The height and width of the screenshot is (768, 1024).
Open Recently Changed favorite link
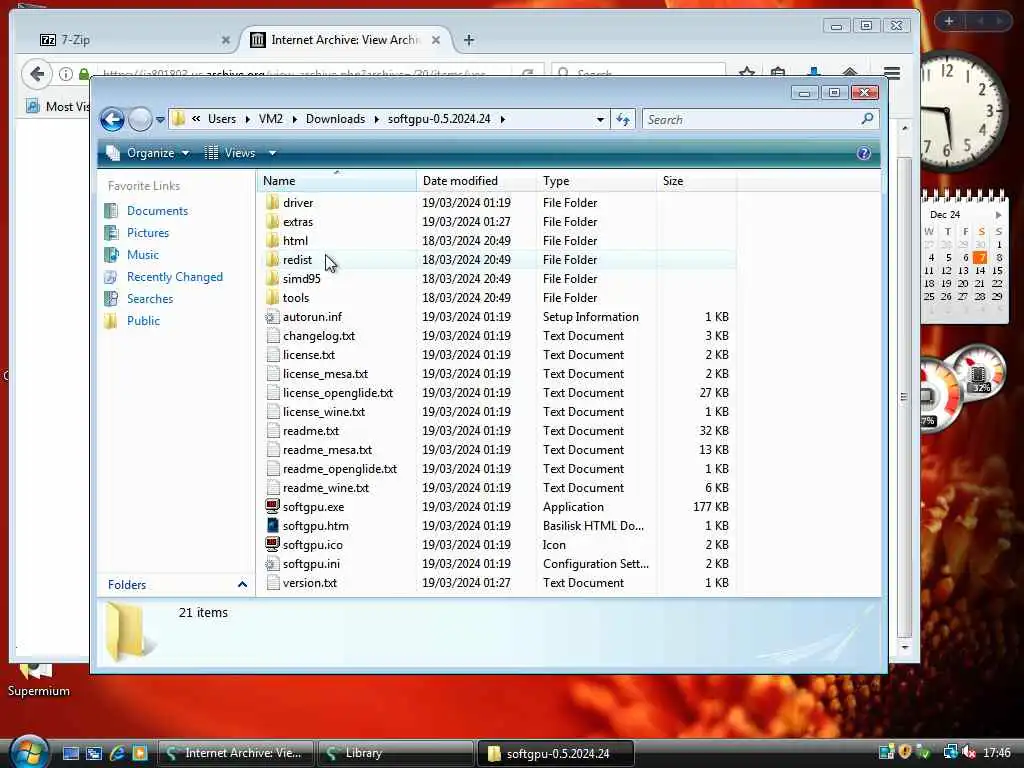click(174, 277)
